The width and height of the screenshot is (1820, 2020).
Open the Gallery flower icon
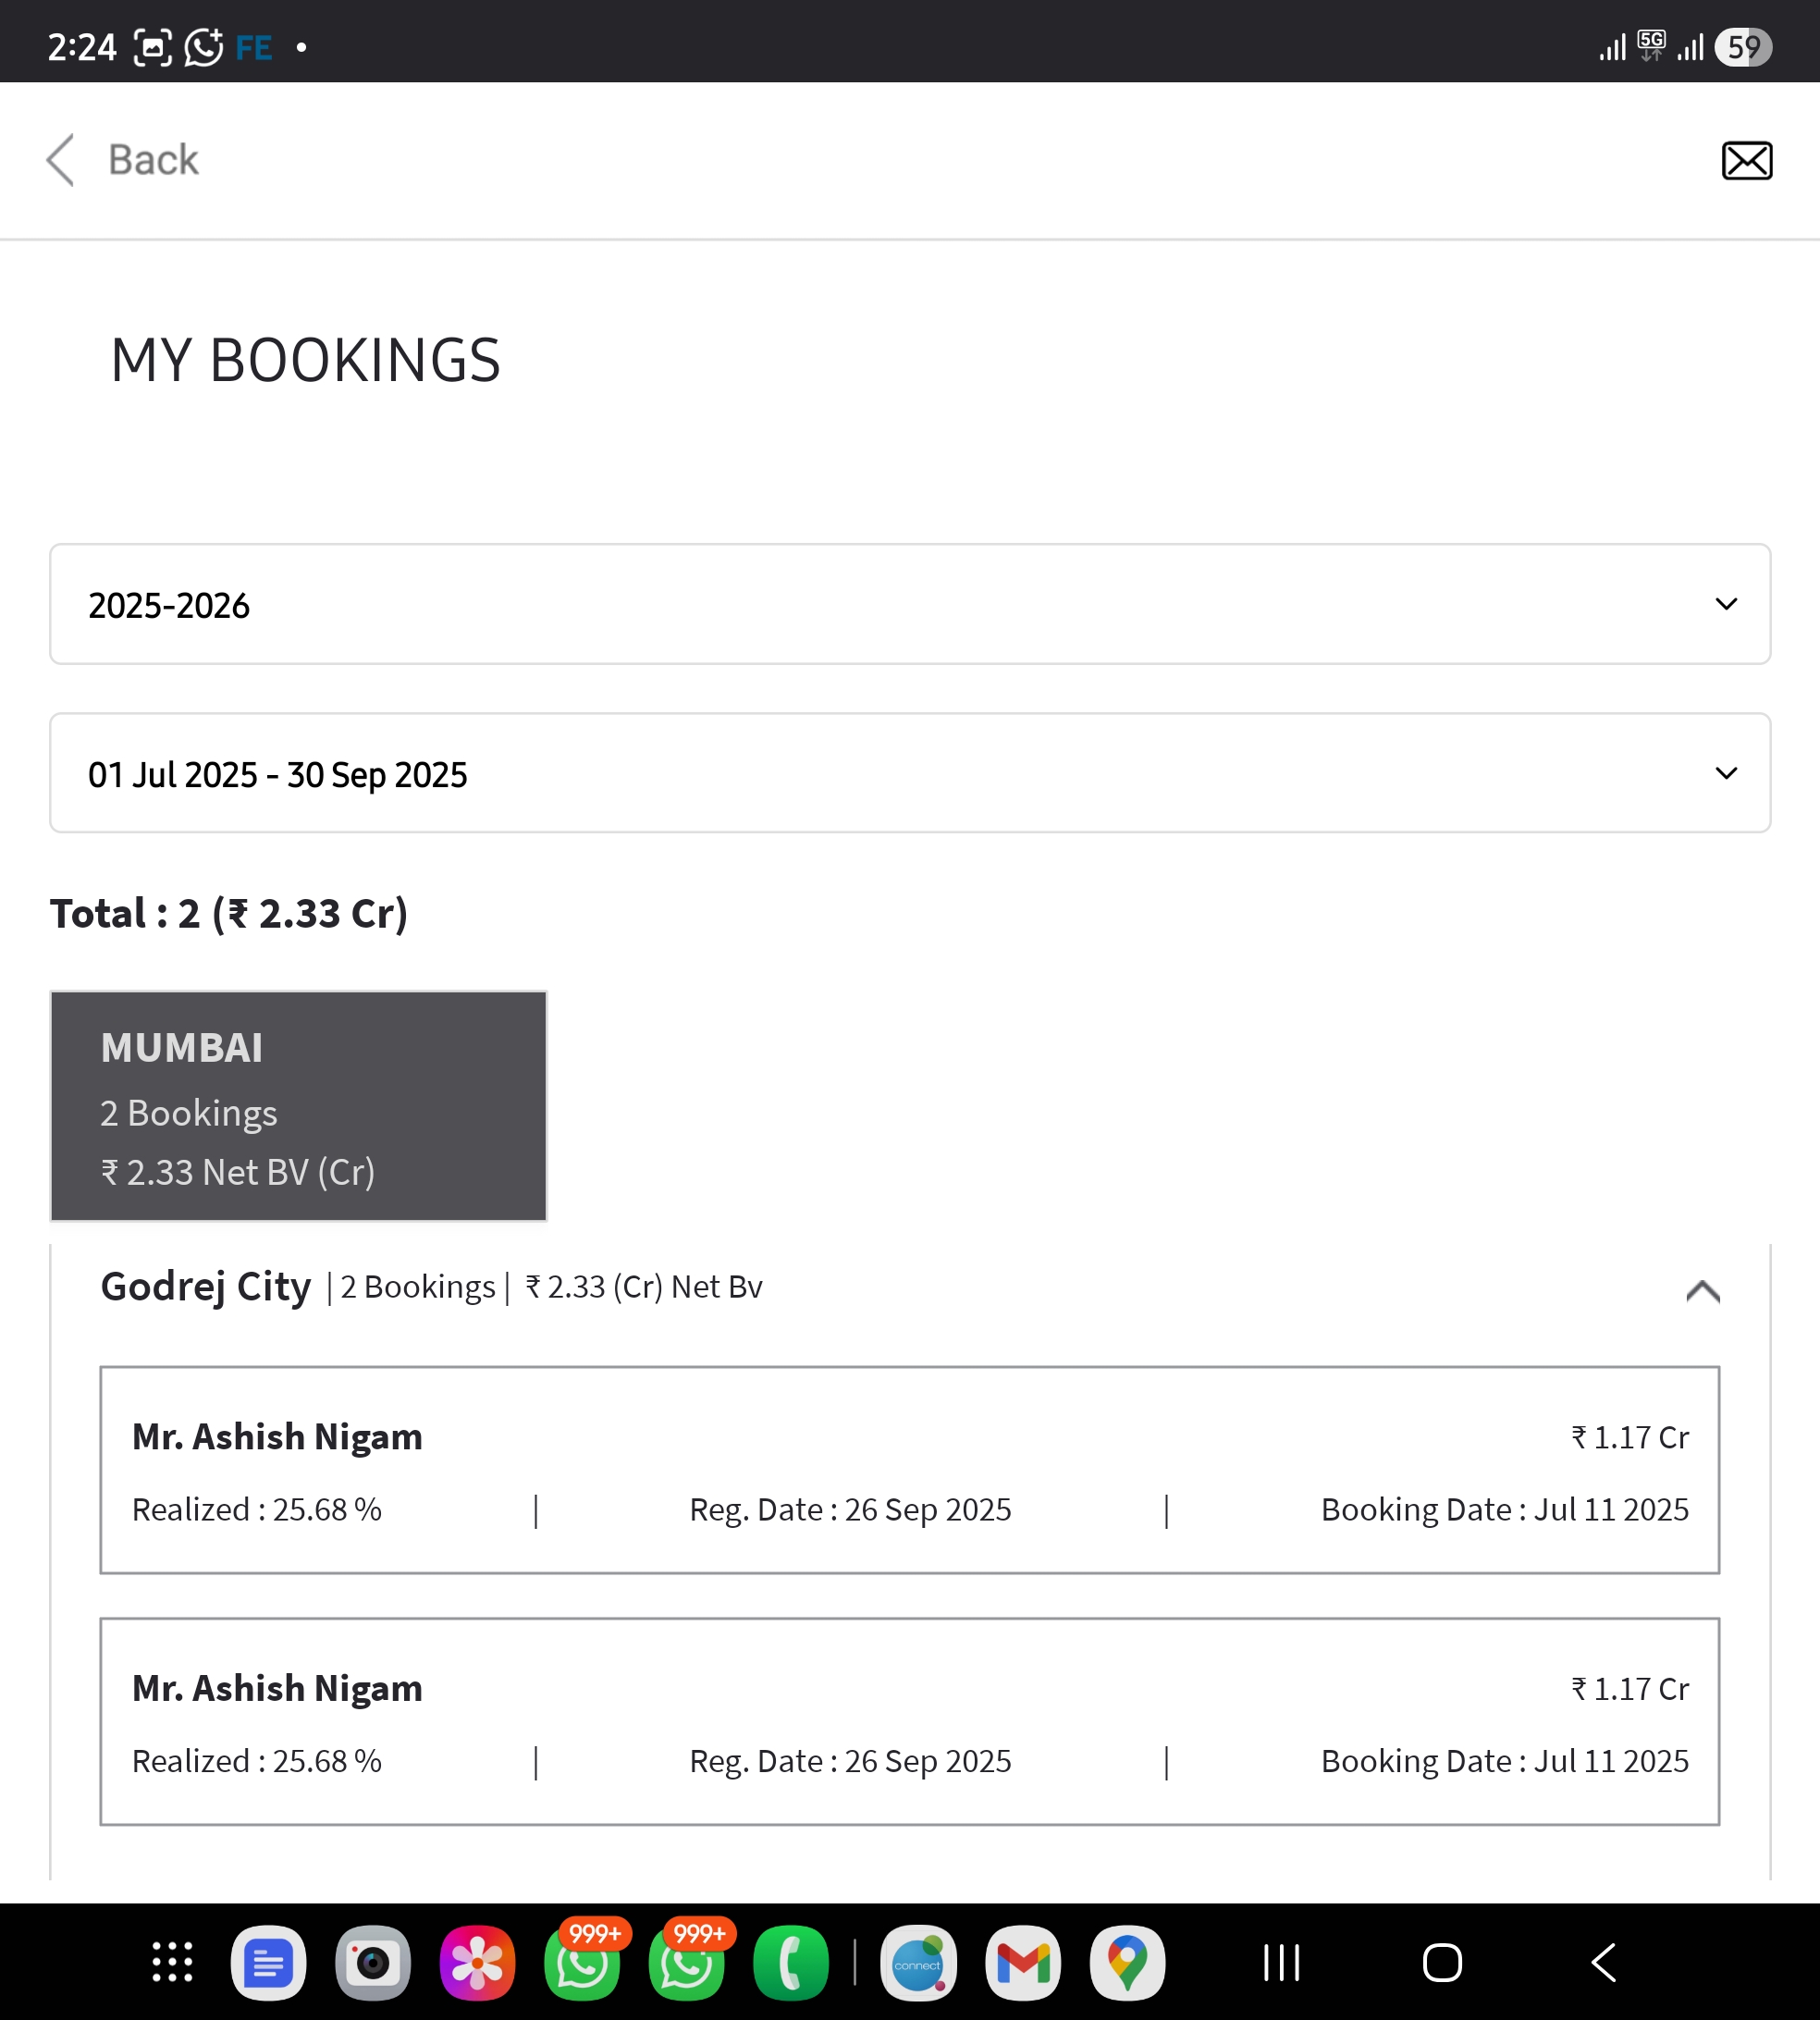tap(477, 1962)
